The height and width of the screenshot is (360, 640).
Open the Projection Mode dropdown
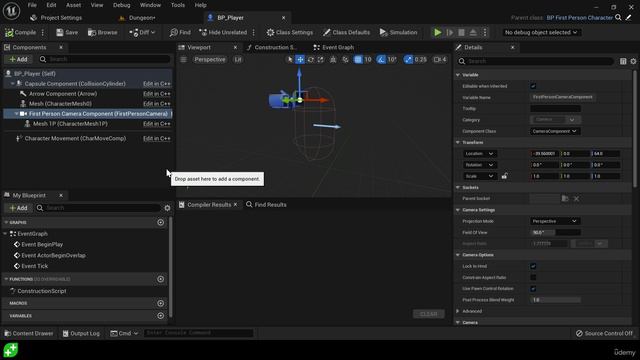coord(554,221)
